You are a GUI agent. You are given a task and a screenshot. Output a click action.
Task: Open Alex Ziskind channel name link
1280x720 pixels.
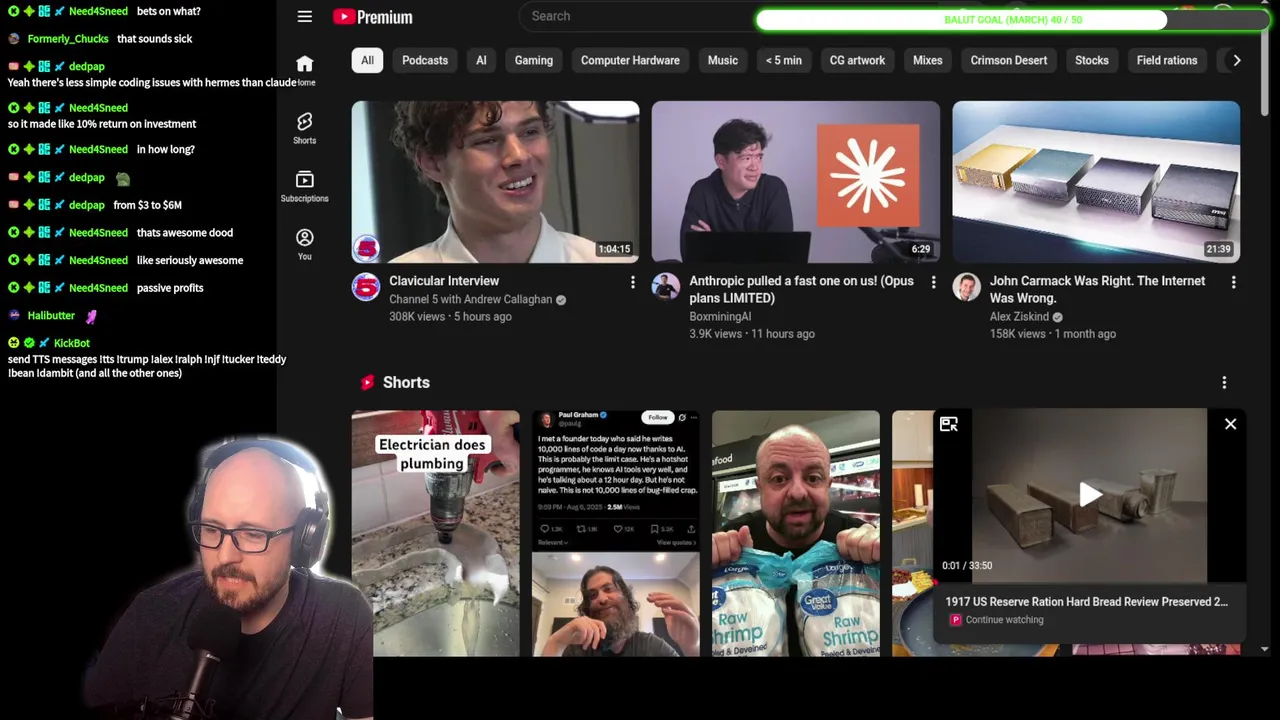coord(1019,316)
